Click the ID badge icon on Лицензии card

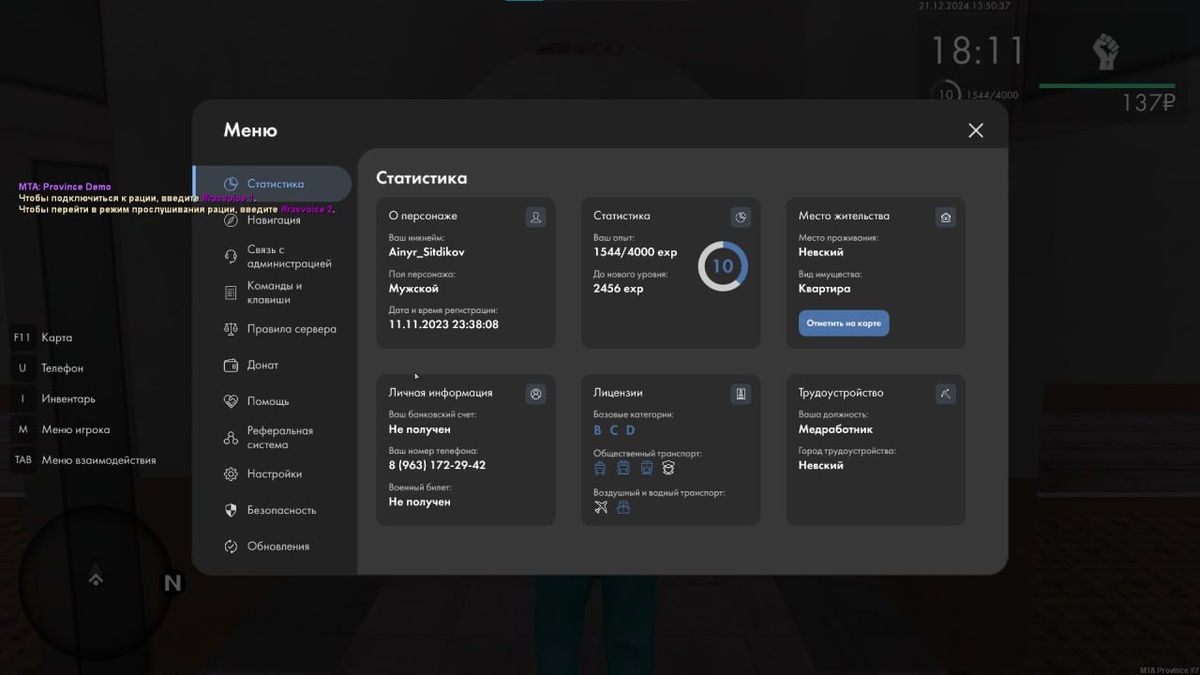coord(741,394)
